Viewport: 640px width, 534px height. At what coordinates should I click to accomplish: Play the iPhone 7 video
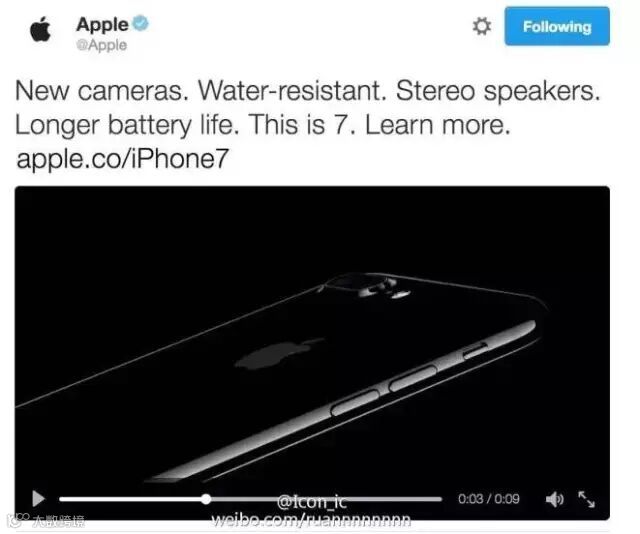[x=38, y=498]
